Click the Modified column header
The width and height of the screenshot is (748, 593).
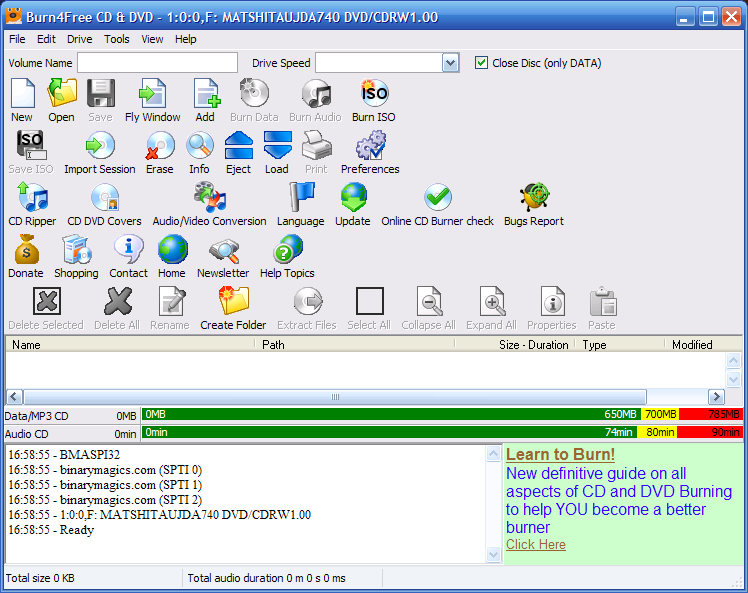pyautogui.click(x=704, y=344)
